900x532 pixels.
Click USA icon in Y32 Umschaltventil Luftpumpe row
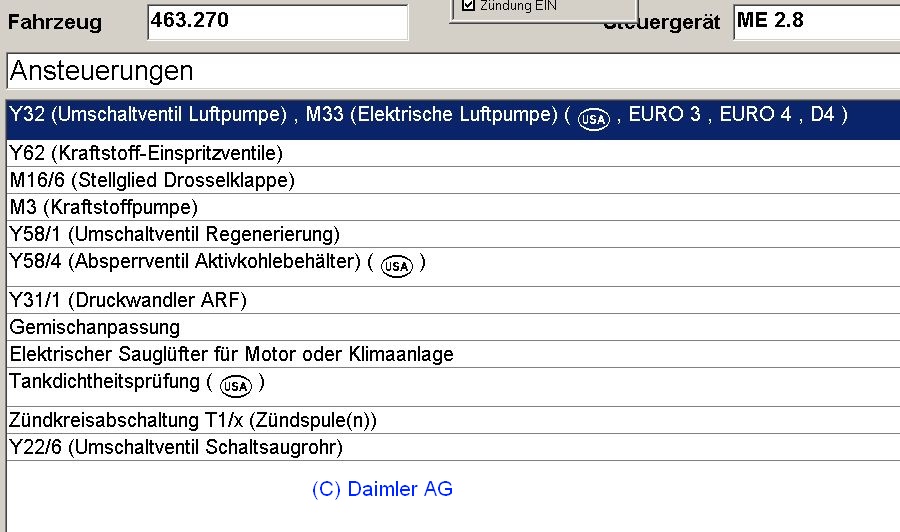pyautogui.click(x=594, y=119)
